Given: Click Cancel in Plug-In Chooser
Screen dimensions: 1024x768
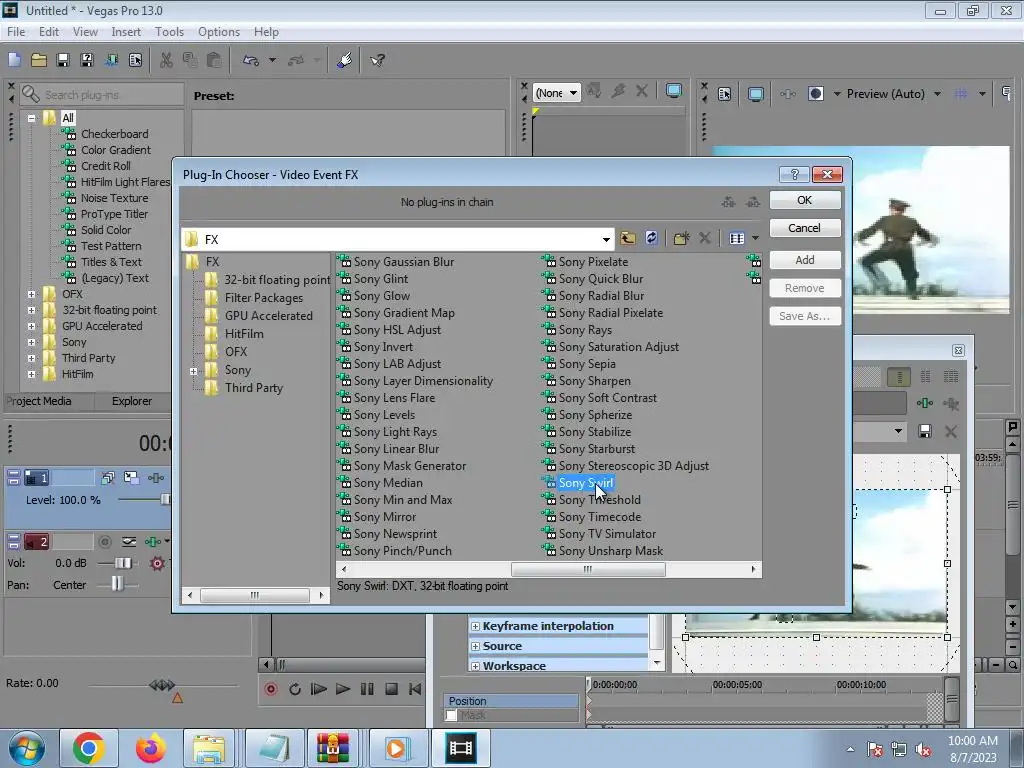Looking at the screenshot, I should pyautogui.click(x=805, y=228).
